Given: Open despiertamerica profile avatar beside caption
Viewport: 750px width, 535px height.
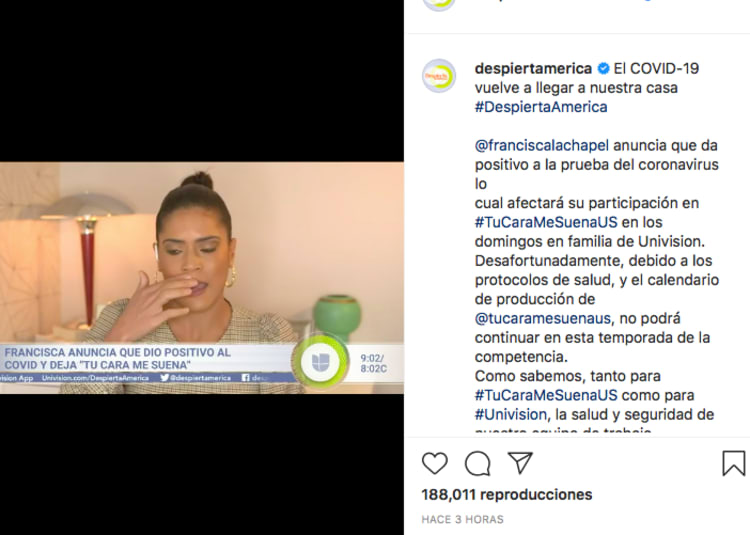Looking at the screenshot, I should coord(439,76).
